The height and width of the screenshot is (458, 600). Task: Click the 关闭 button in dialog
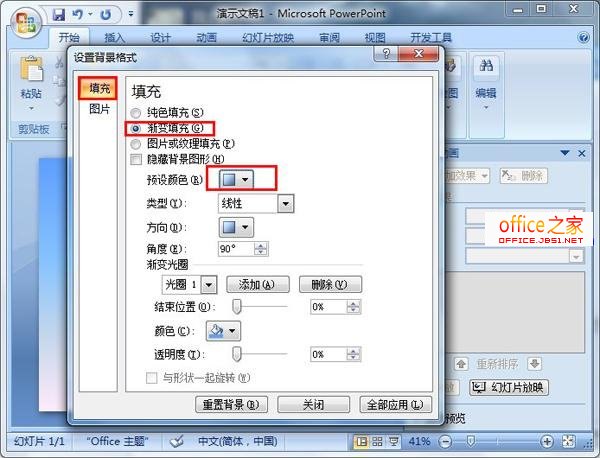[313, 404]
